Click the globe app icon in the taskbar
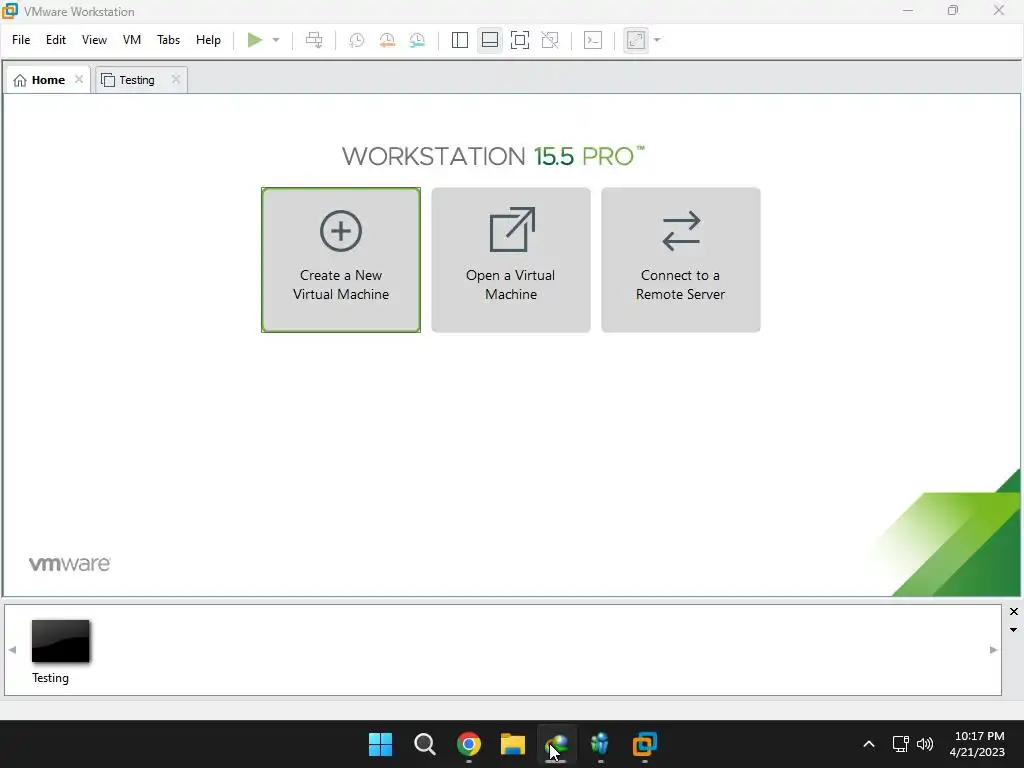This screenshot has width=1024, height=768. 556,744
